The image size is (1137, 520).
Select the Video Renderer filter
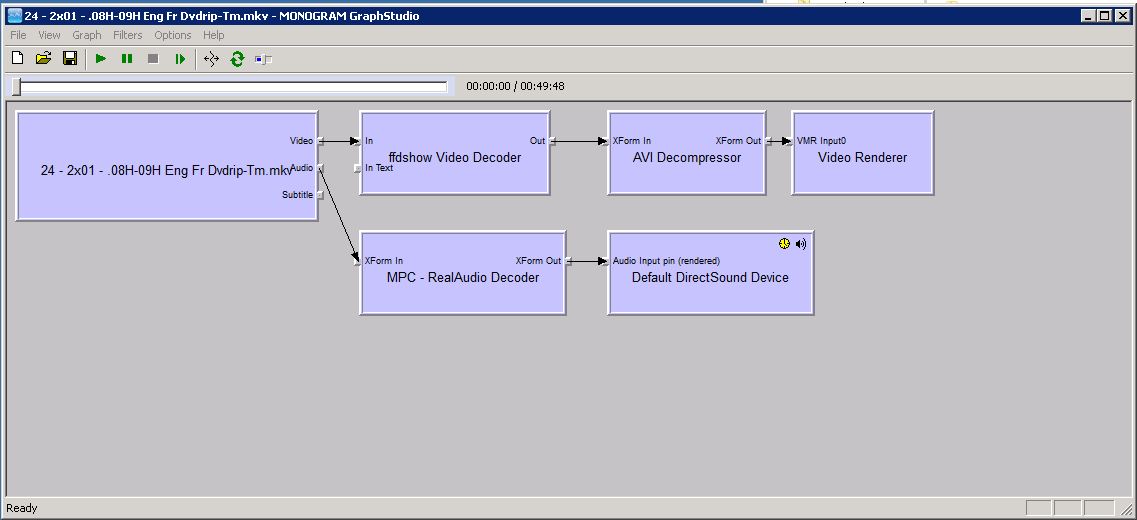(x=862, y=153)
